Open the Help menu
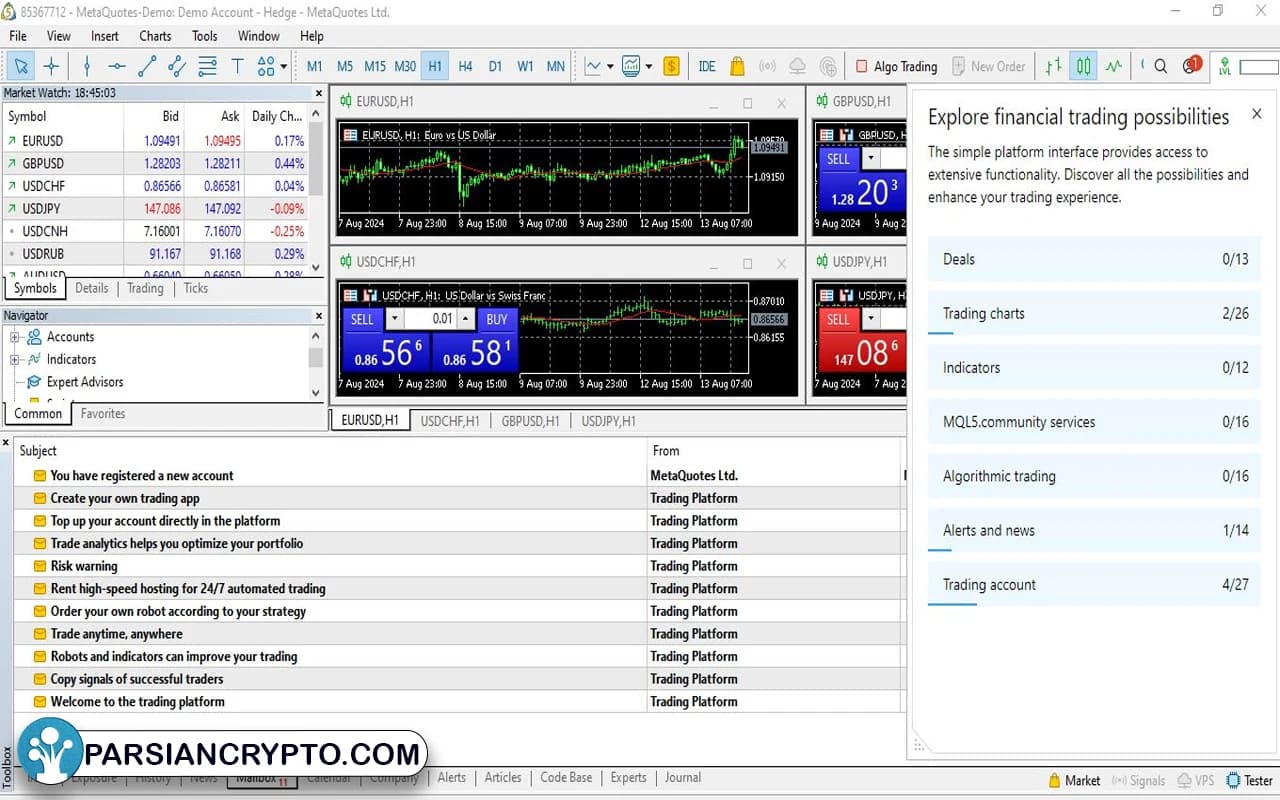1280x800 pixels. (x=312, y=36)
